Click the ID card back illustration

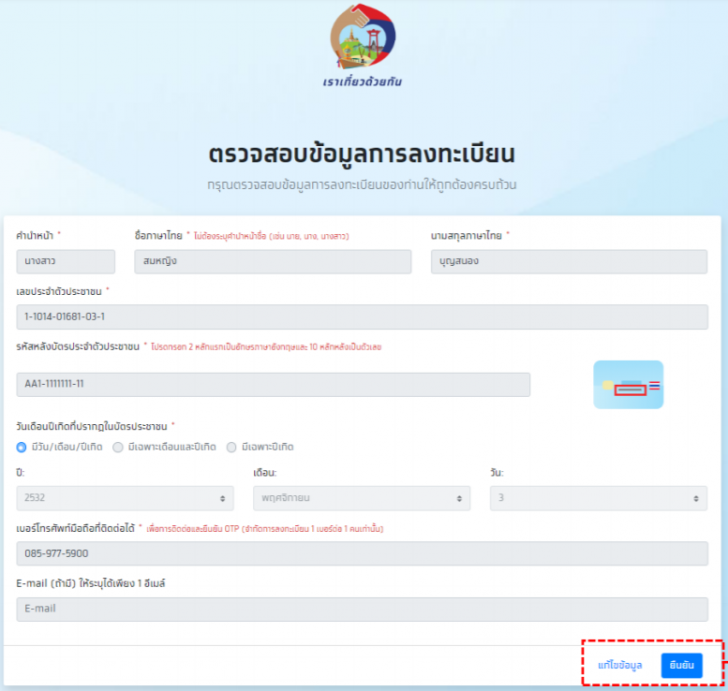[628, 385]
